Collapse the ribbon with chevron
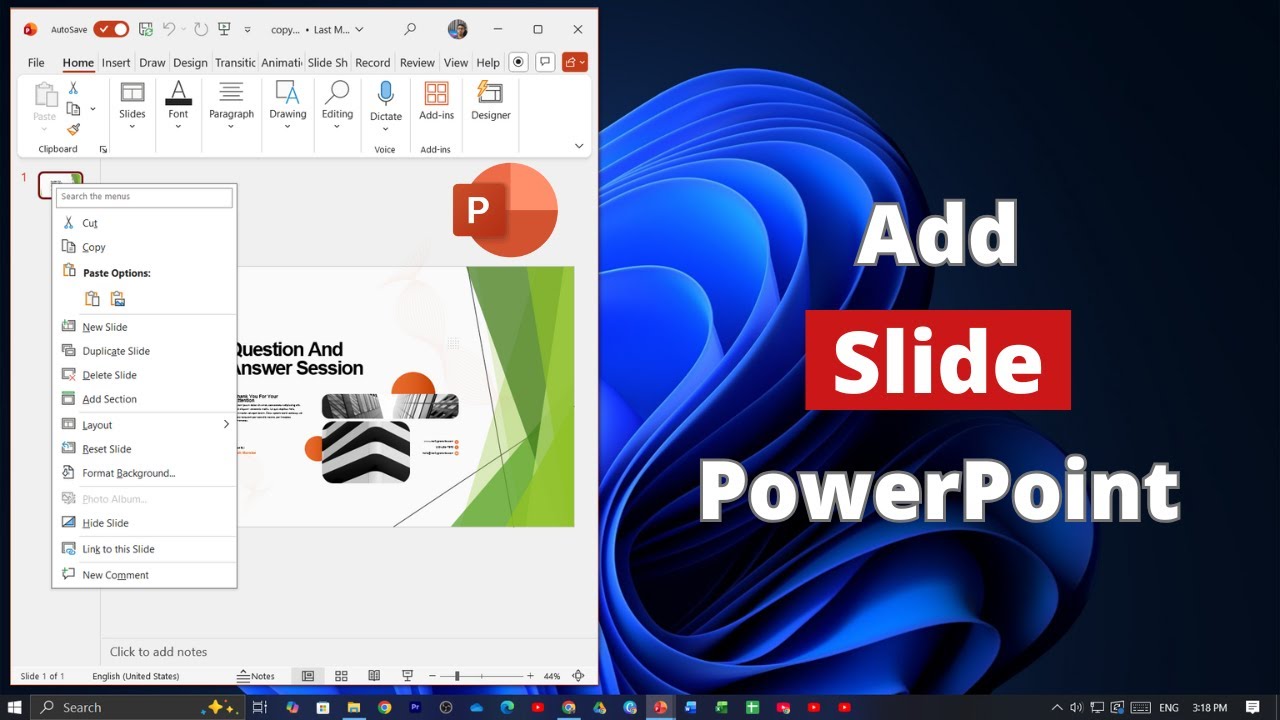 (579, 146)
